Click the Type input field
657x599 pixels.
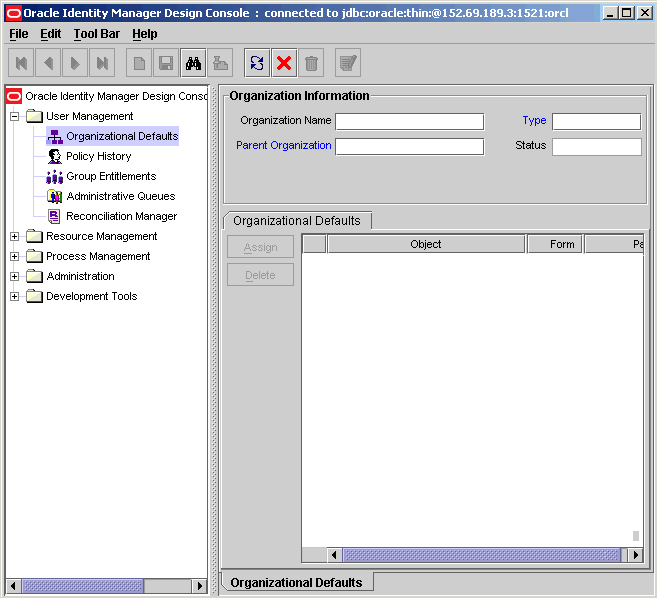pyautogui.click(x=597, y=122)
